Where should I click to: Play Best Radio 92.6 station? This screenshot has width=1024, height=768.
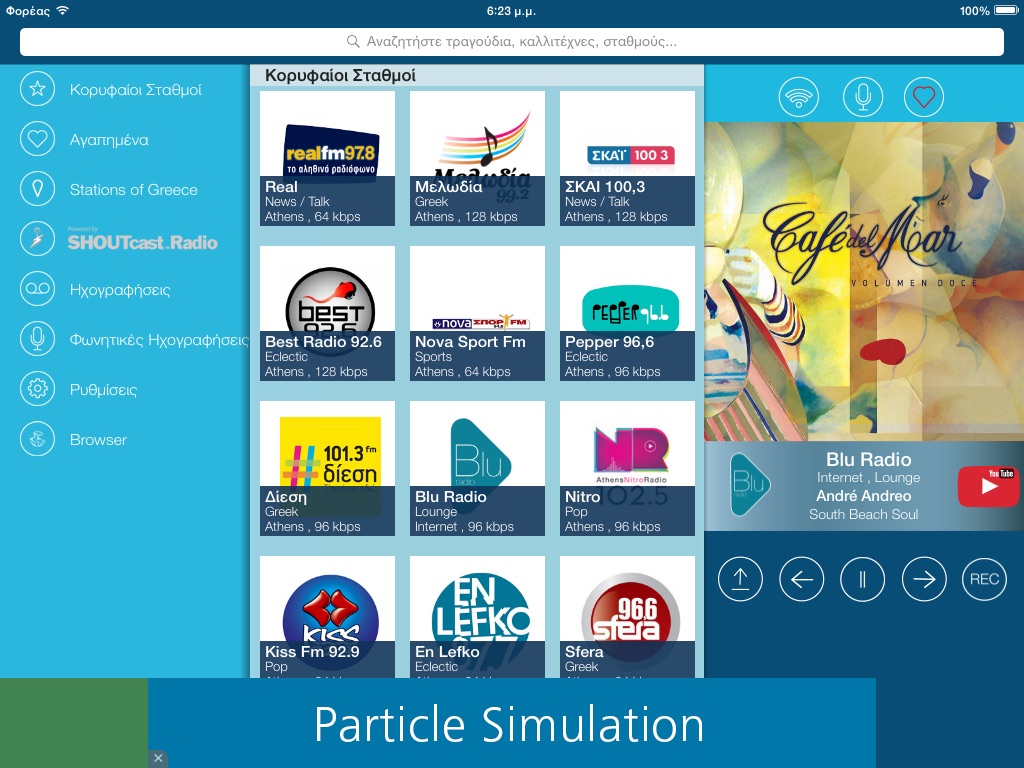327,313
